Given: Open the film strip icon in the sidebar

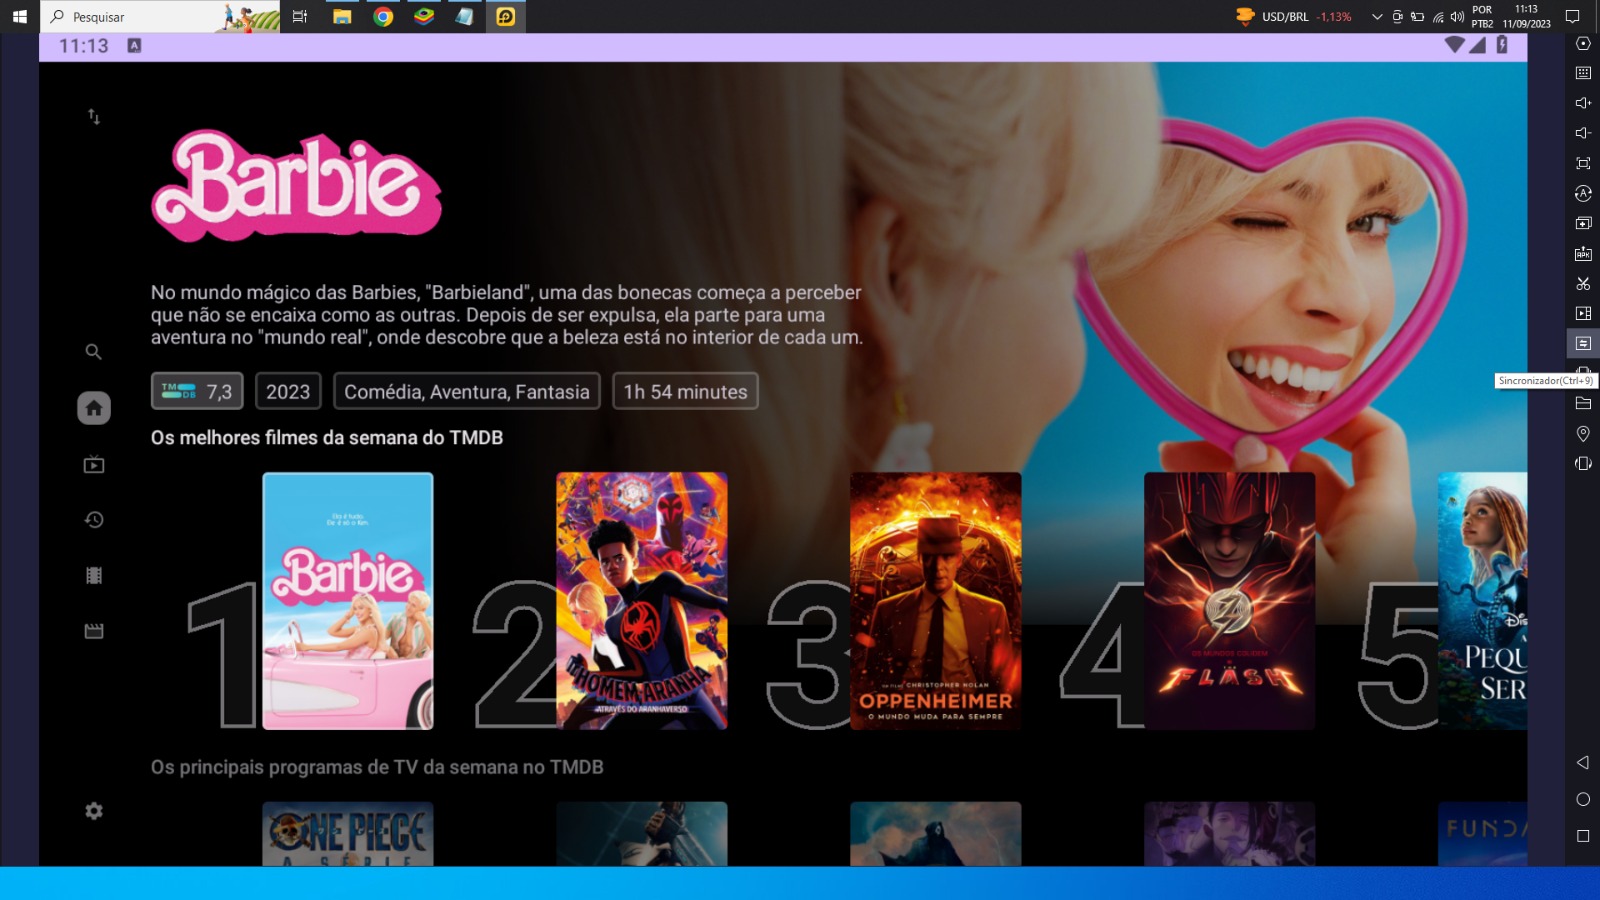Looking at the screenshot, I should (94, 575).
